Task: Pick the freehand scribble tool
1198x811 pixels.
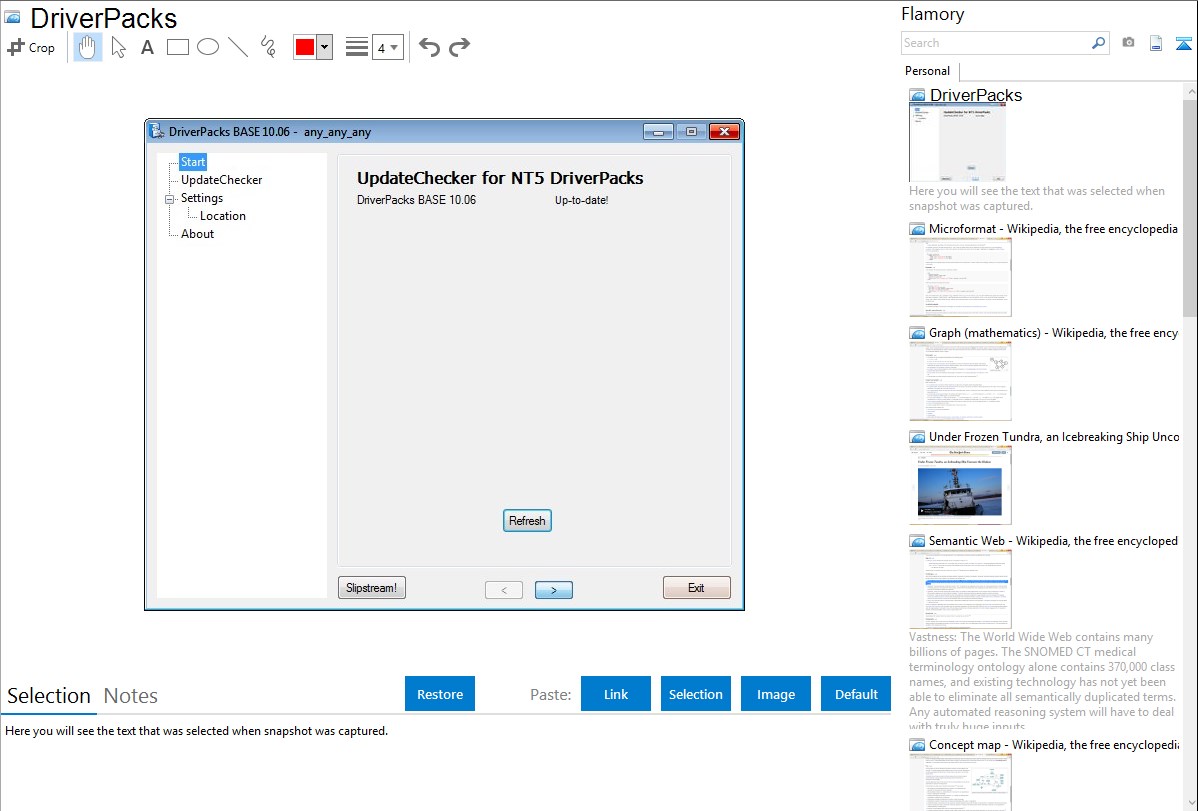Action: 268,47
